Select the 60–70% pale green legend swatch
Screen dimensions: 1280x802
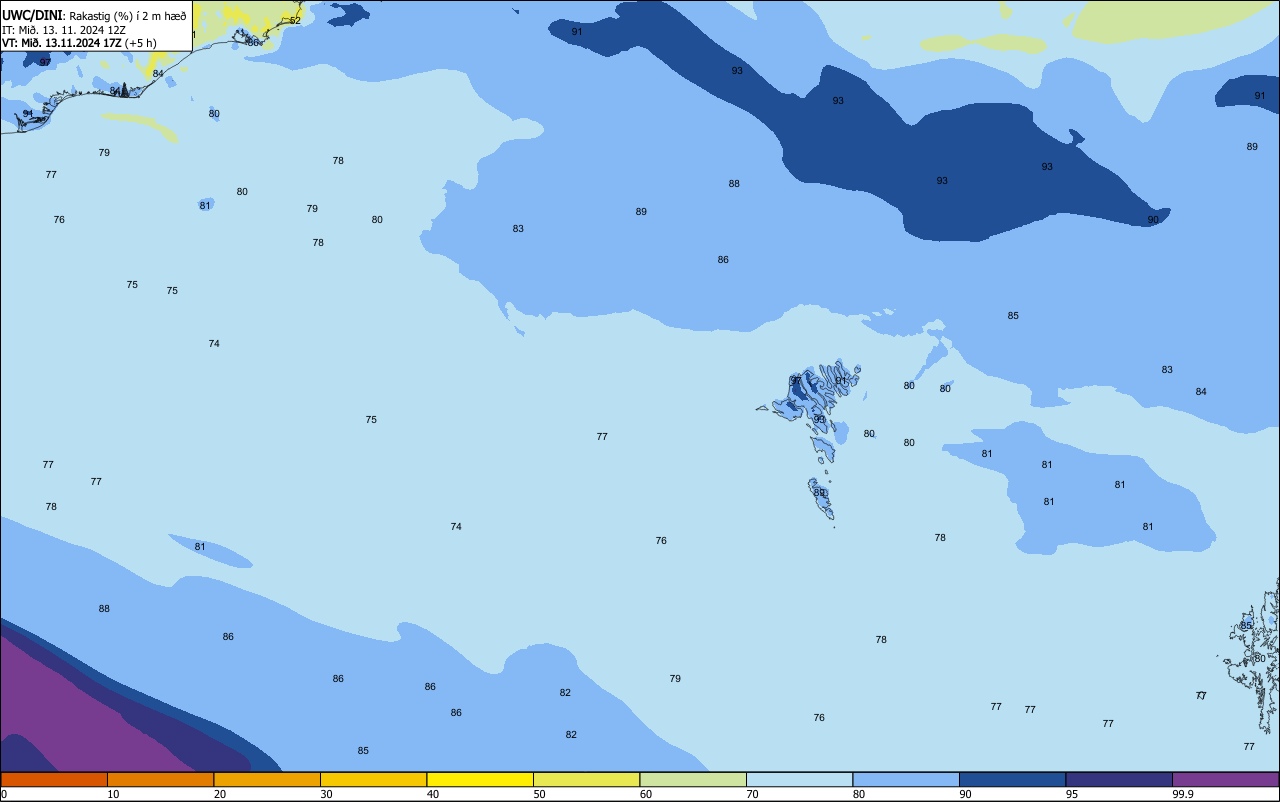[693, 779]
